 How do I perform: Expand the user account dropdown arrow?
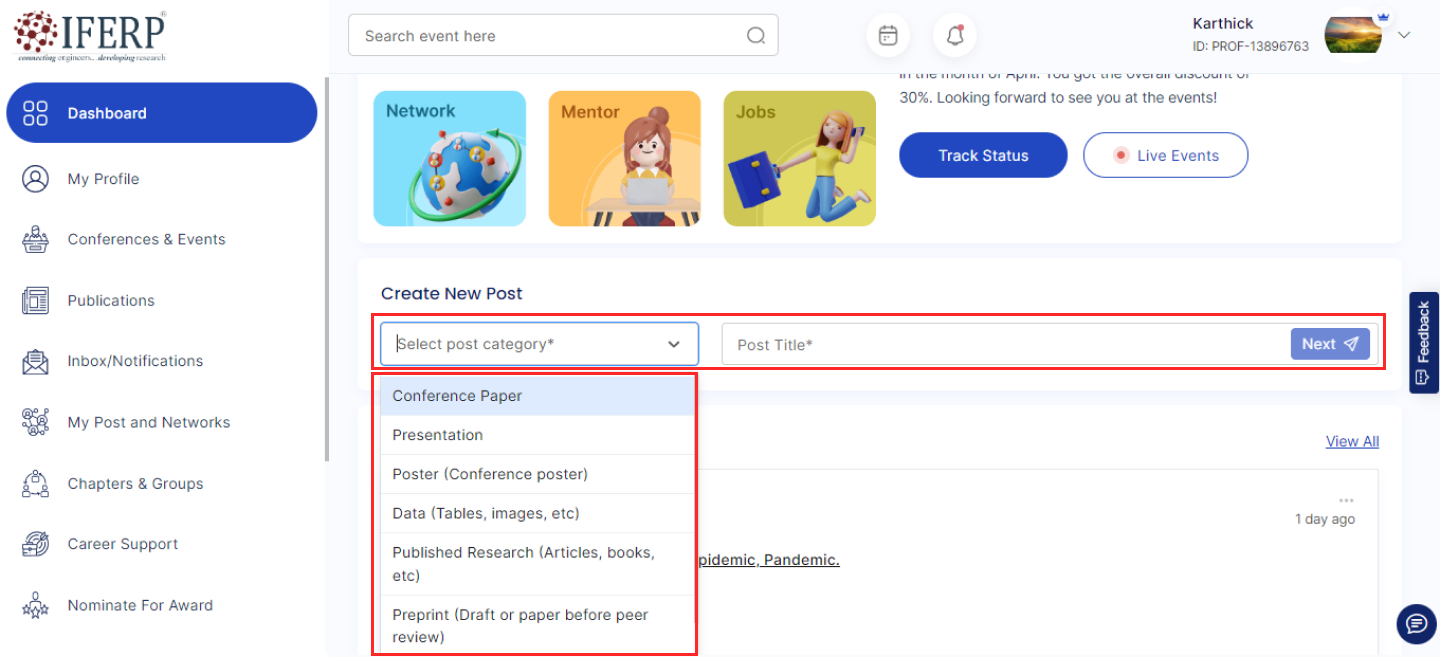tap(1404, 35)
